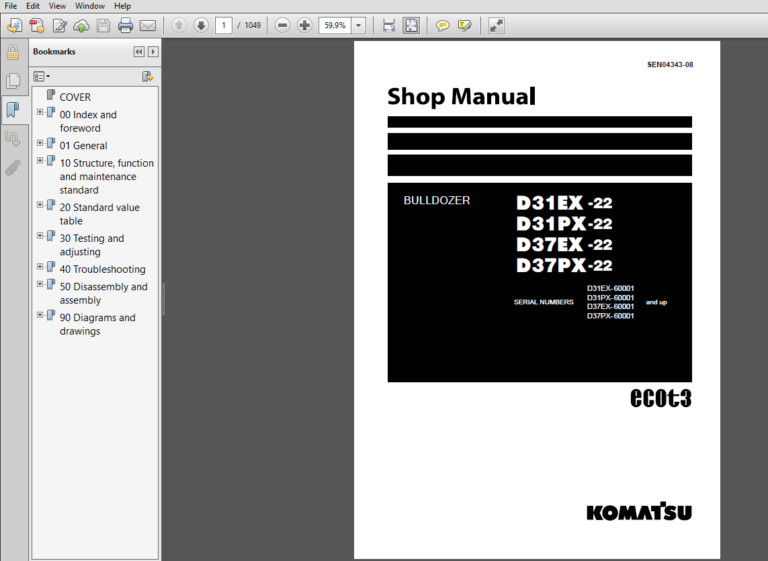
Task: Click the D31EX-22 model text
Action: [x=564, y=203]
